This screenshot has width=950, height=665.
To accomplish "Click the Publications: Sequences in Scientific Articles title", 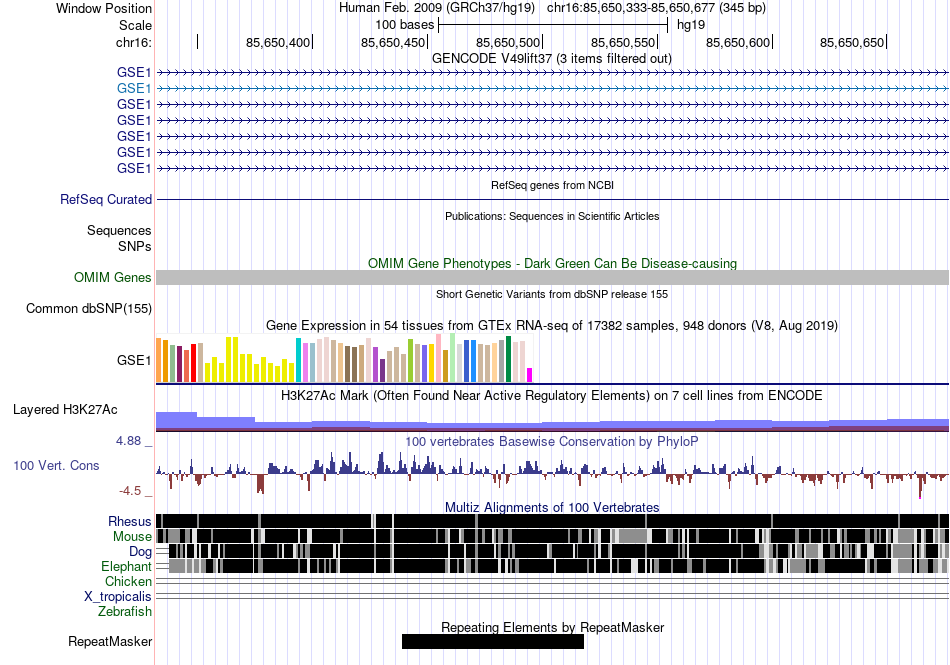I will click(552, 216).
